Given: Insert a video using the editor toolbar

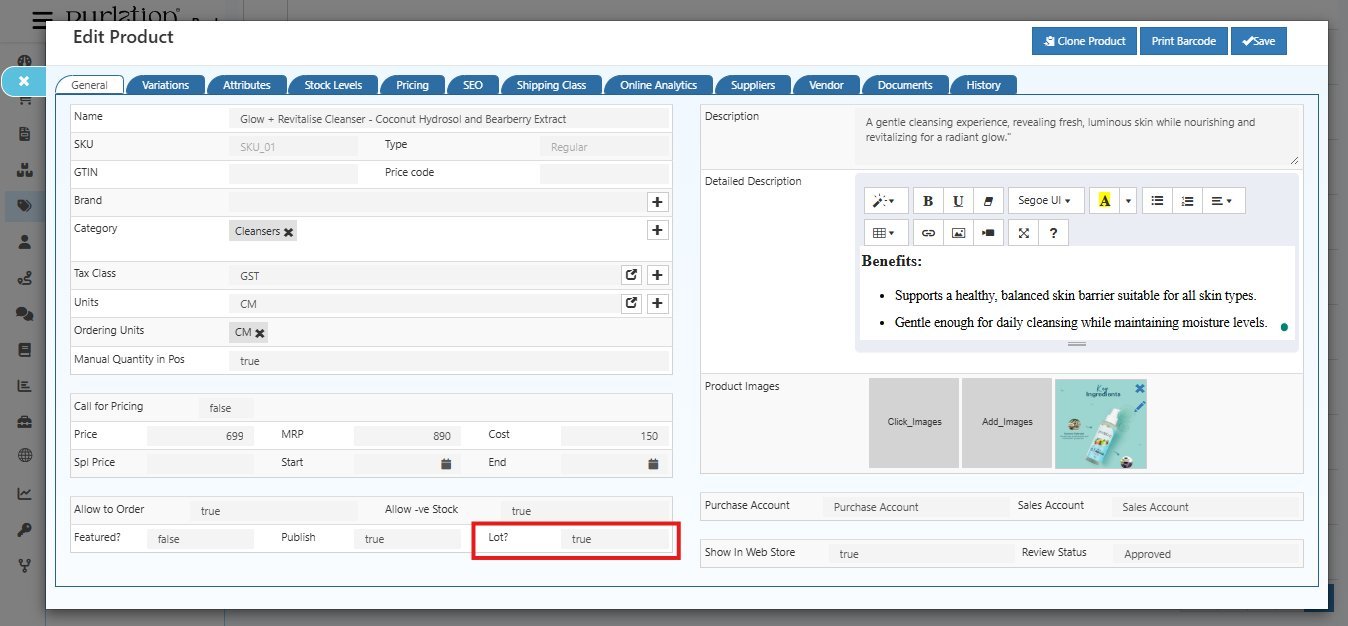Looking at the screenshot, I should coord(988,232).
